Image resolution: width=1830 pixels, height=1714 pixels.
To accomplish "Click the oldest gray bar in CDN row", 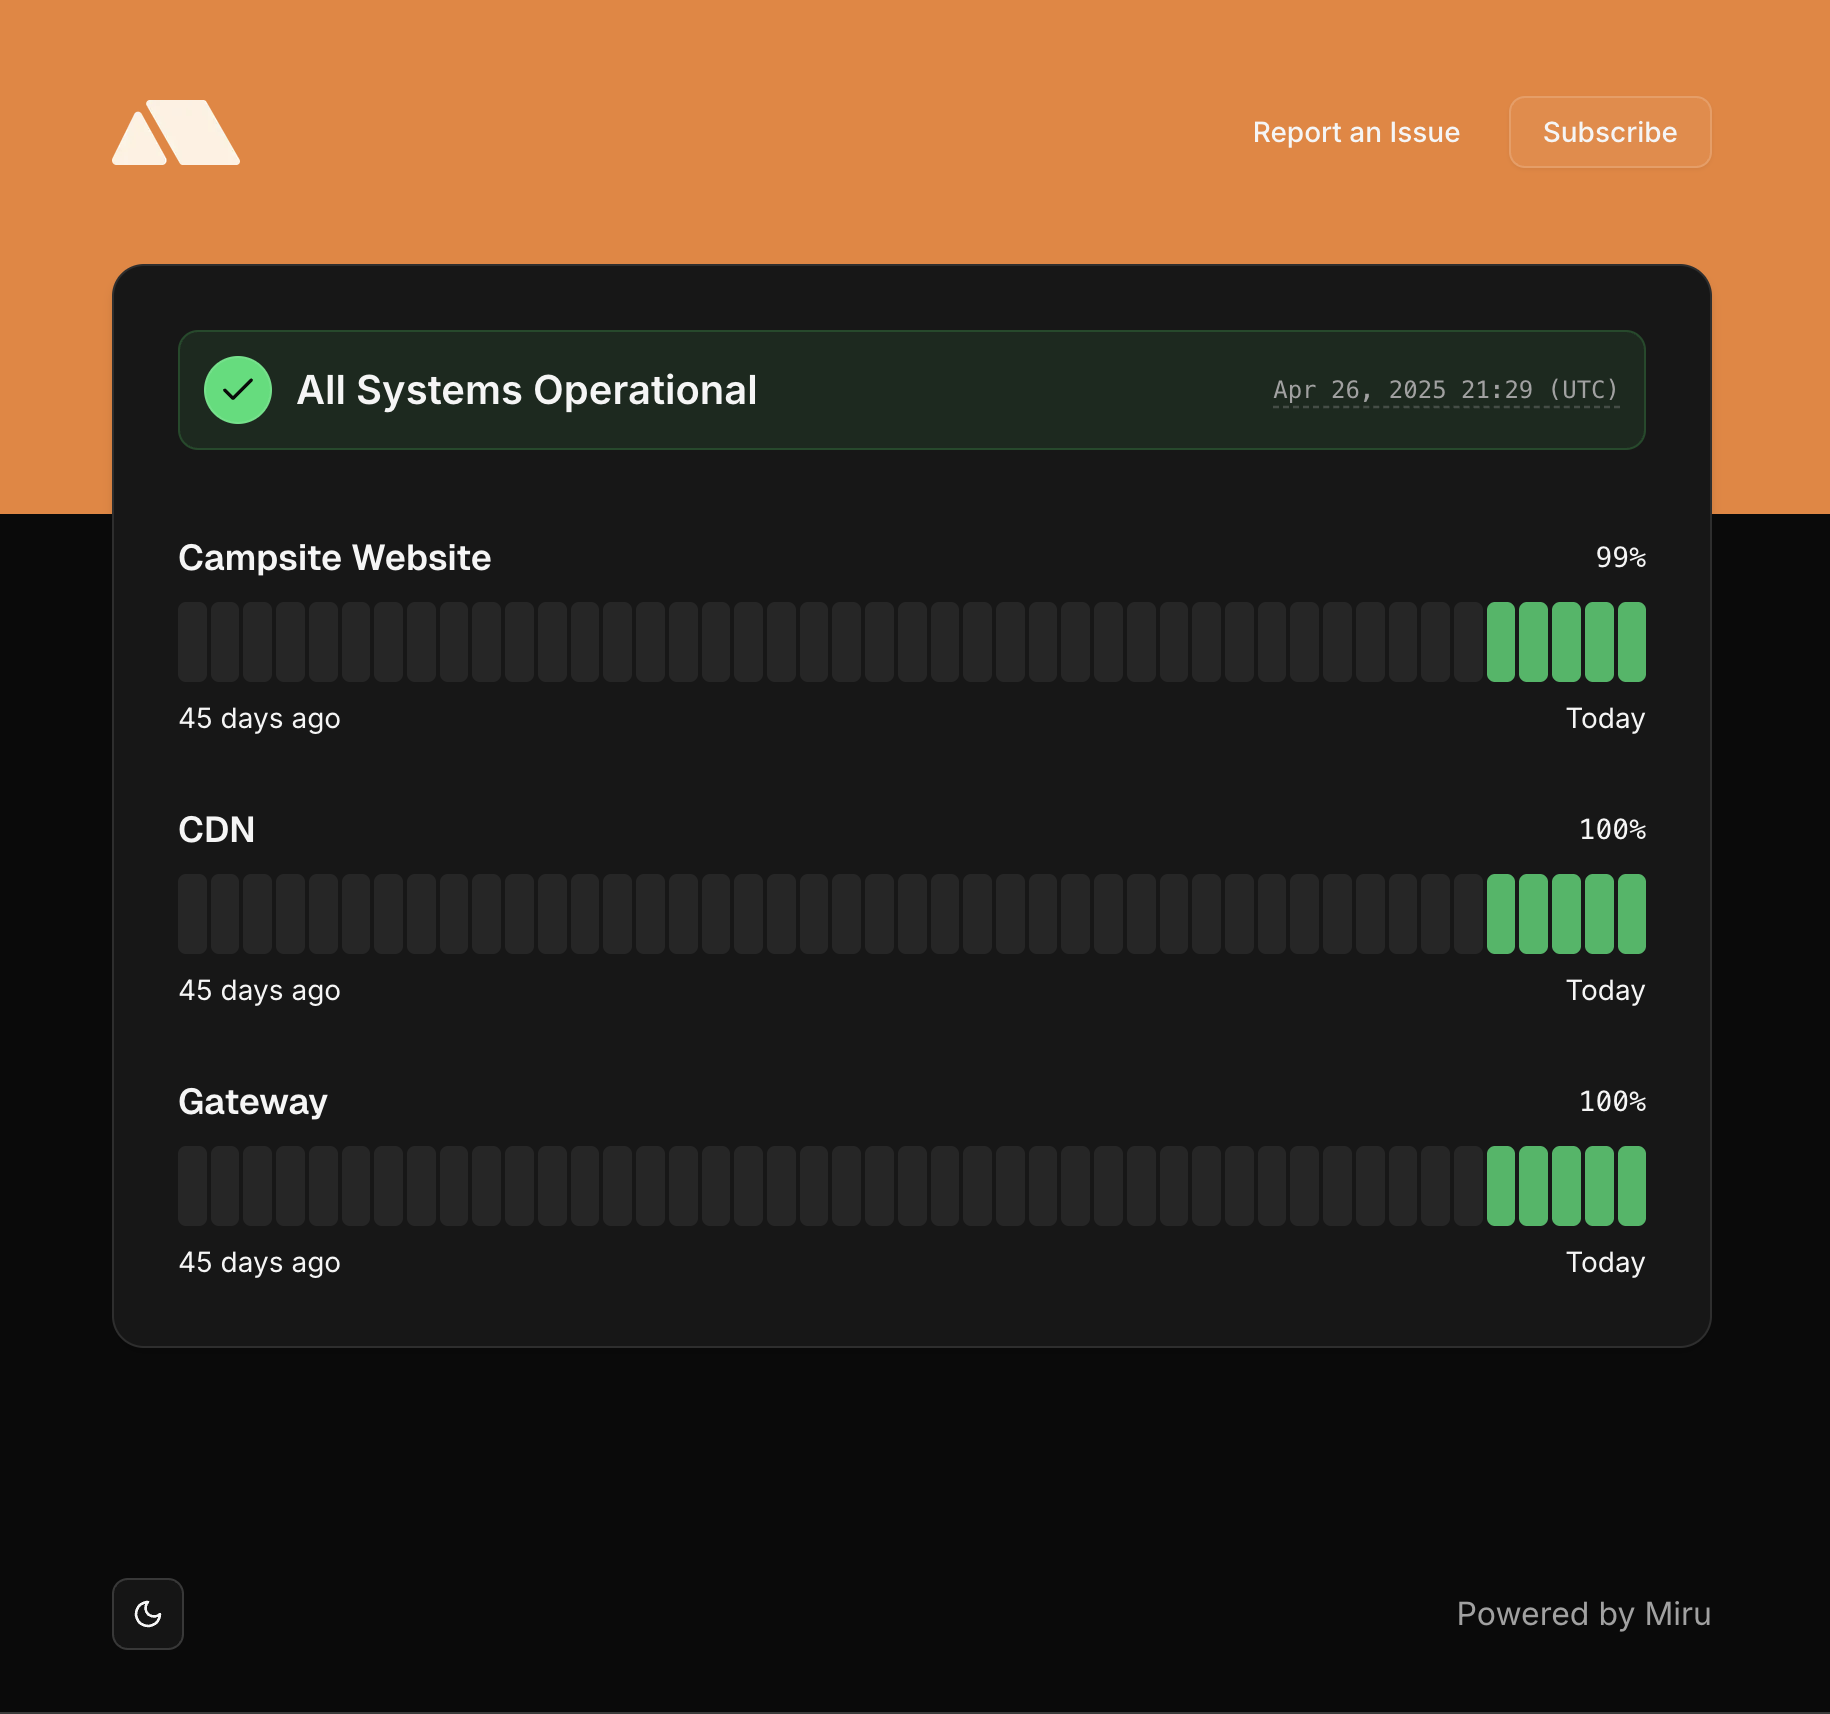I will pyautogui.click(x=193, y=914).
